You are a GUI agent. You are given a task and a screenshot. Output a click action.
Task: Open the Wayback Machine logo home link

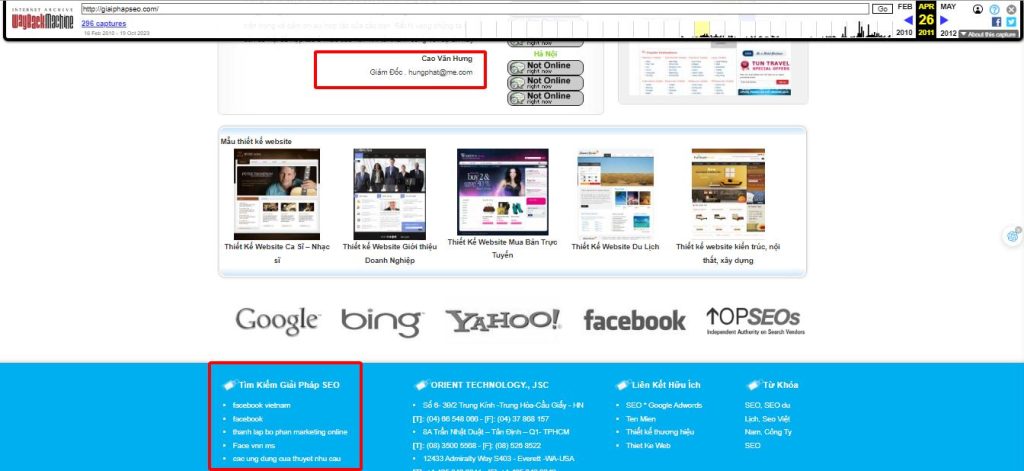pos(42,20)
